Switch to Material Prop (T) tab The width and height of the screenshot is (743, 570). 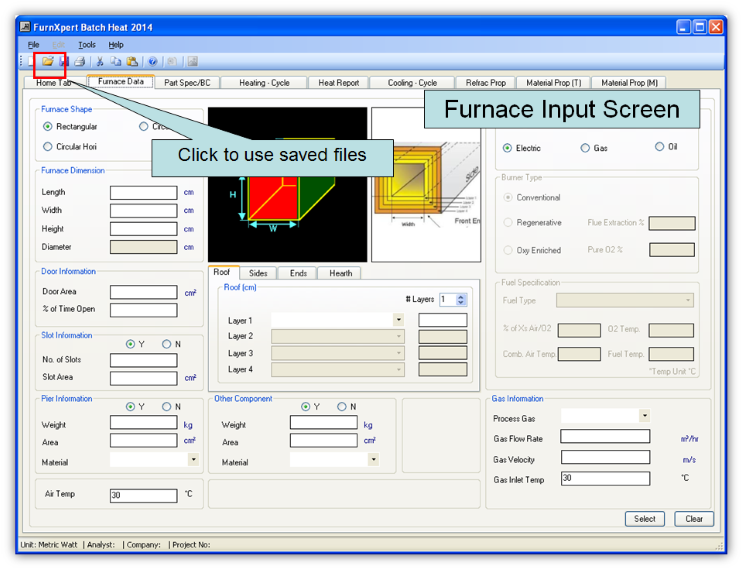553,83
